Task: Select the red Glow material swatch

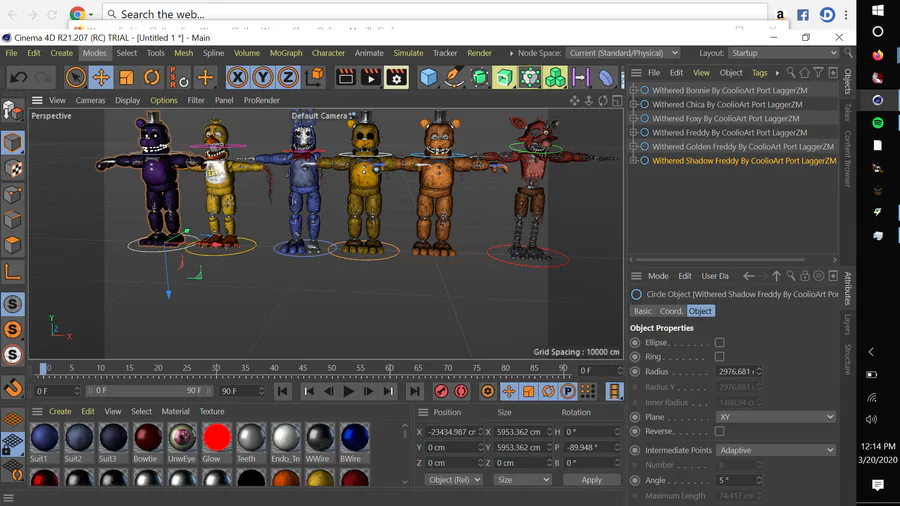Action: tap(216, 437)
